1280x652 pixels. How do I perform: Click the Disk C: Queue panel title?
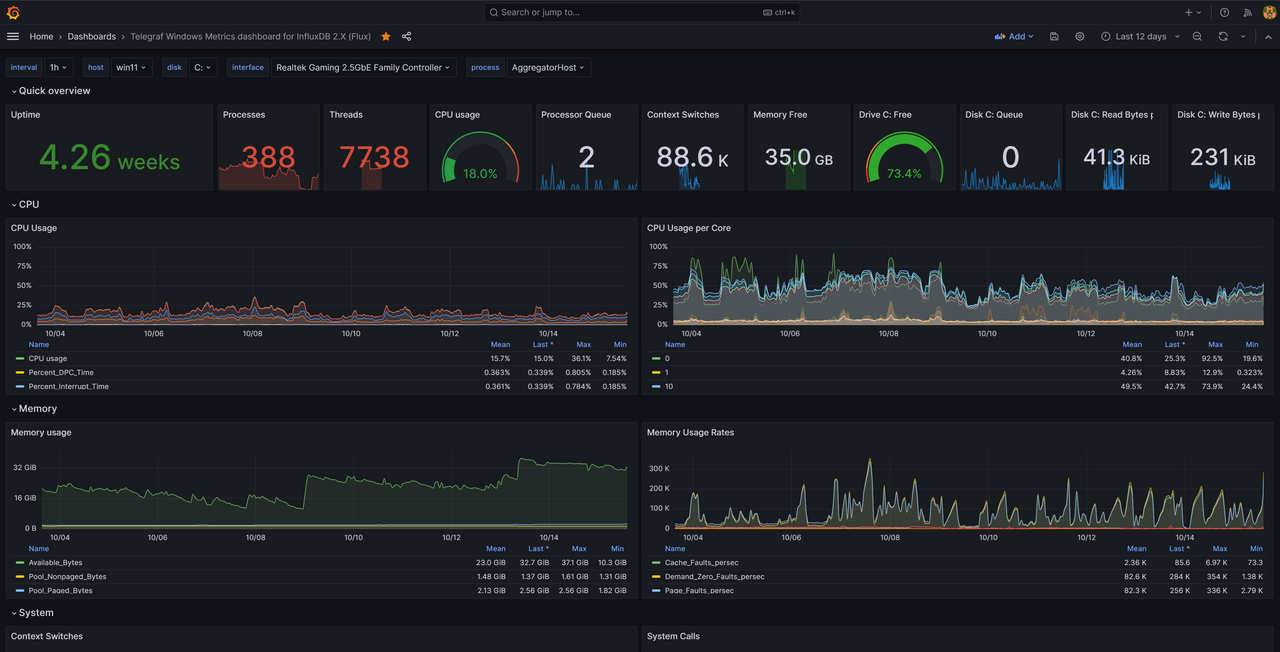pyautogui.click(x=994, y=115)
